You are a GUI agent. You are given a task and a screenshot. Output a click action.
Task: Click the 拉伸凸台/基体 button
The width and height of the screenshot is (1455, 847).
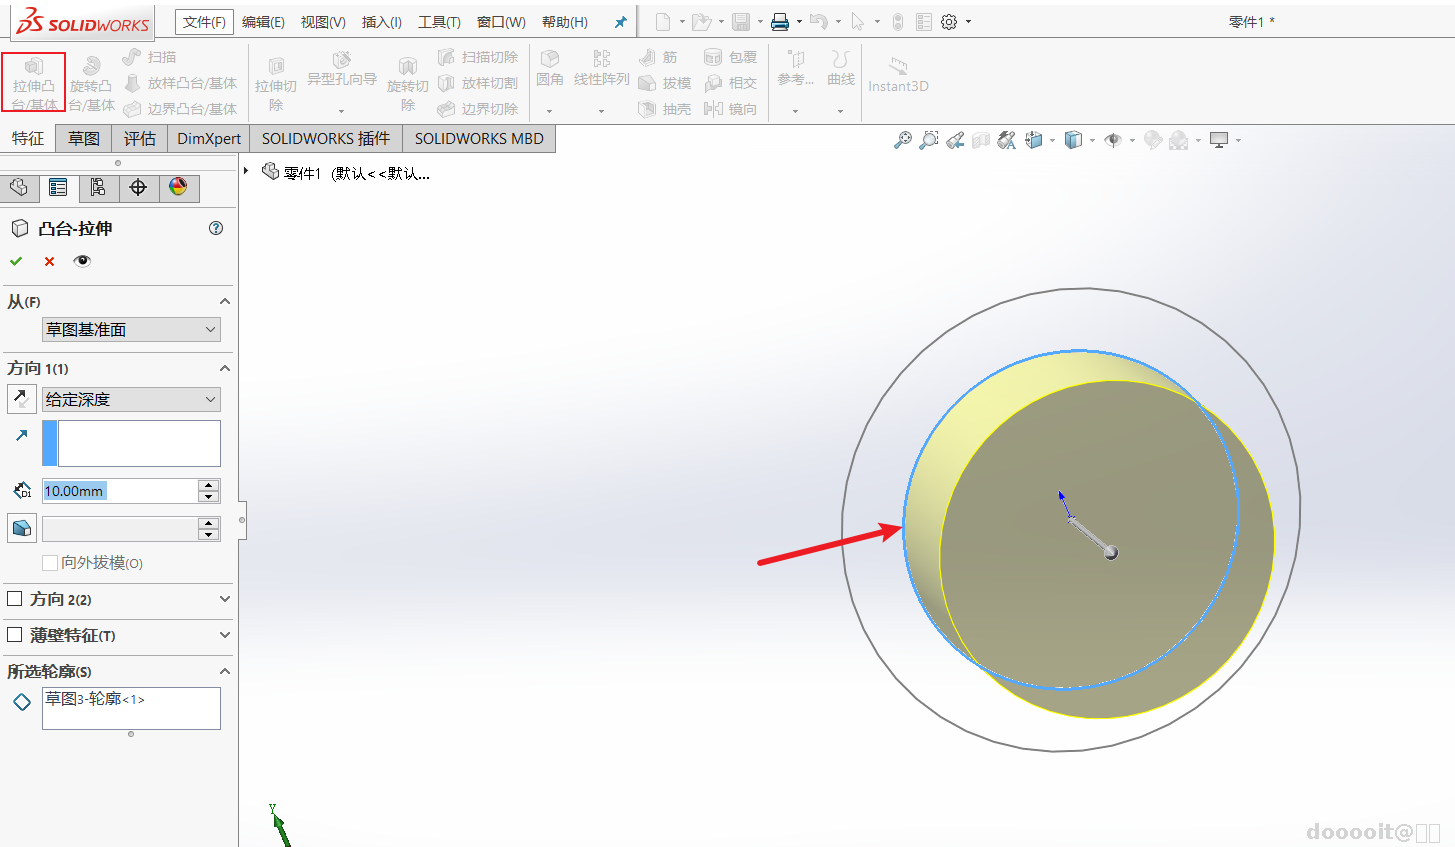[x=34, y=82]
